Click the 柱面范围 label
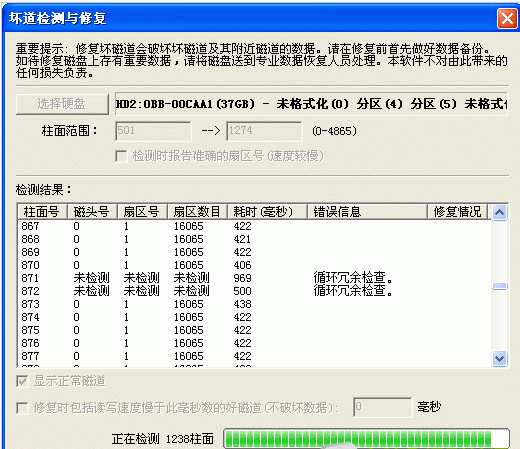This screenshot has width=520, height=449. (69, 131)
